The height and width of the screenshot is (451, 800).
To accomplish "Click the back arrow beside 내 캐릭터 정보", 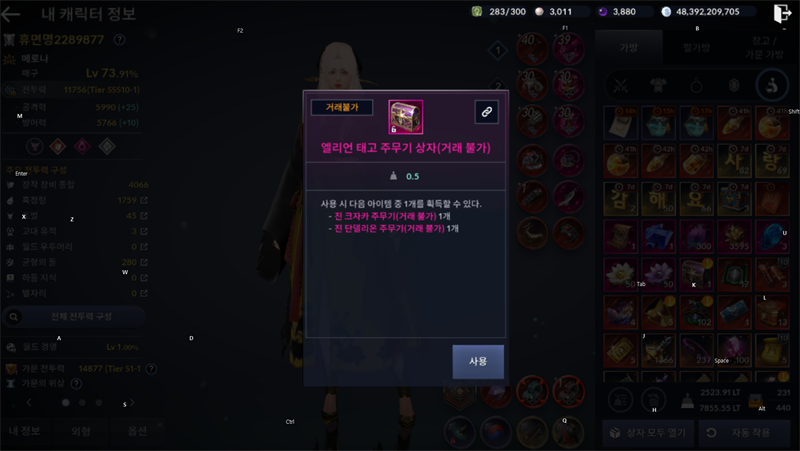I will coord(11,14).
